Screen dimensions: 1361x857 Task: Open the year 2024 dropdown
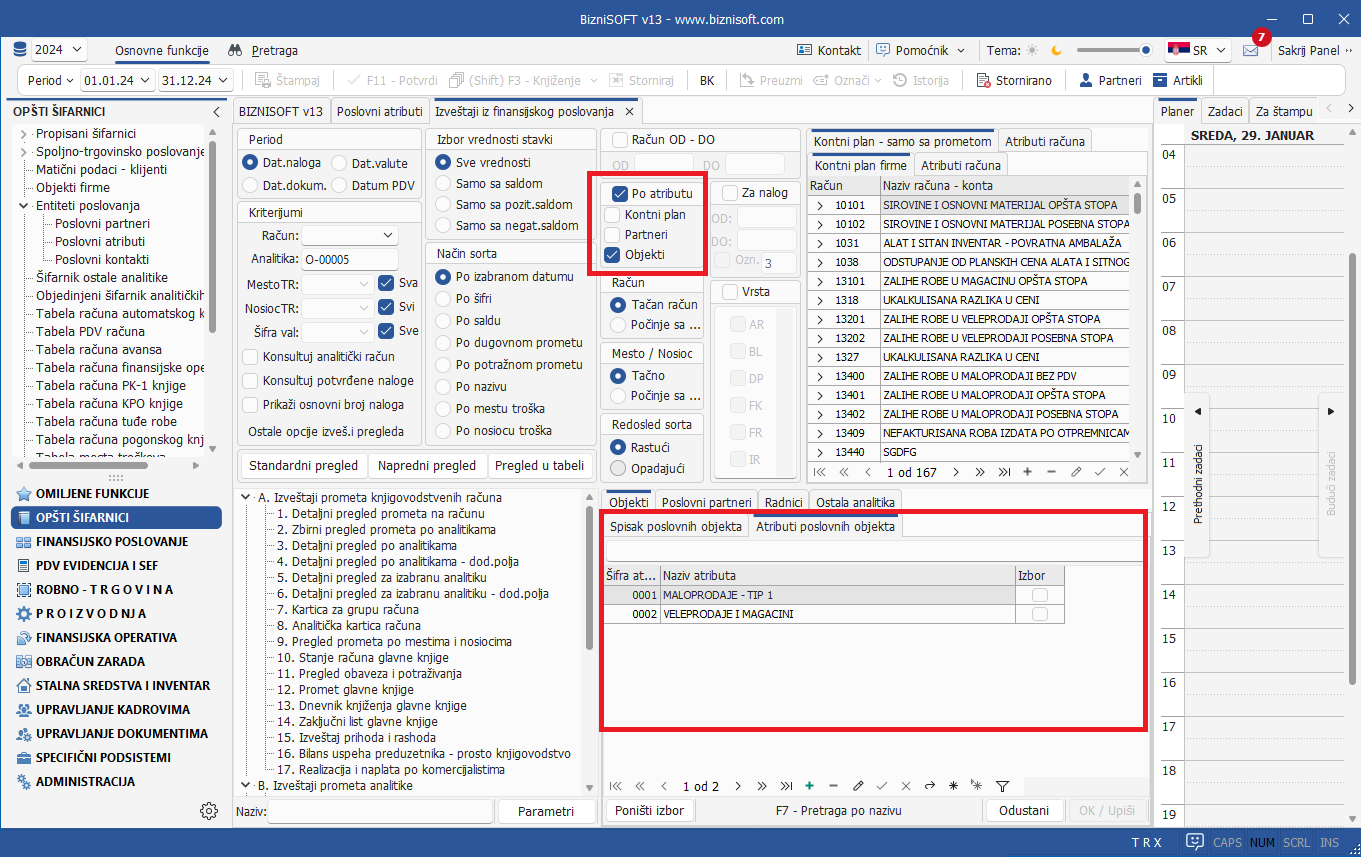coord(59,50)
